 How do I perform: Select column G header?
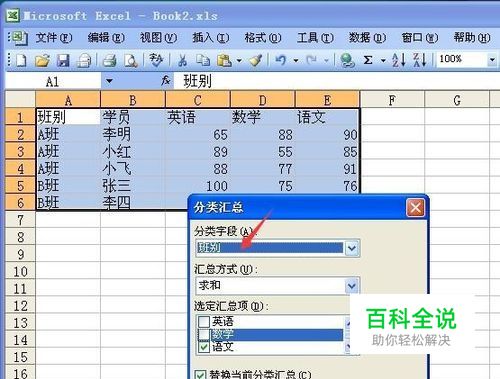[x=457, y=100]
